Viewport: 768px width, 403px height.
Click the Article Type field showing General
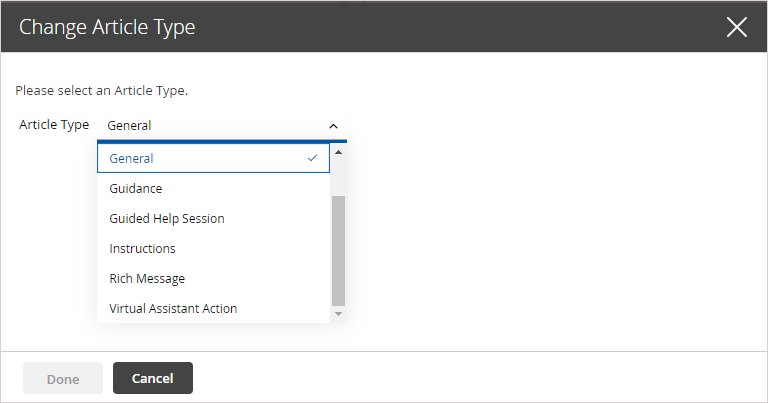pos(222,126)
